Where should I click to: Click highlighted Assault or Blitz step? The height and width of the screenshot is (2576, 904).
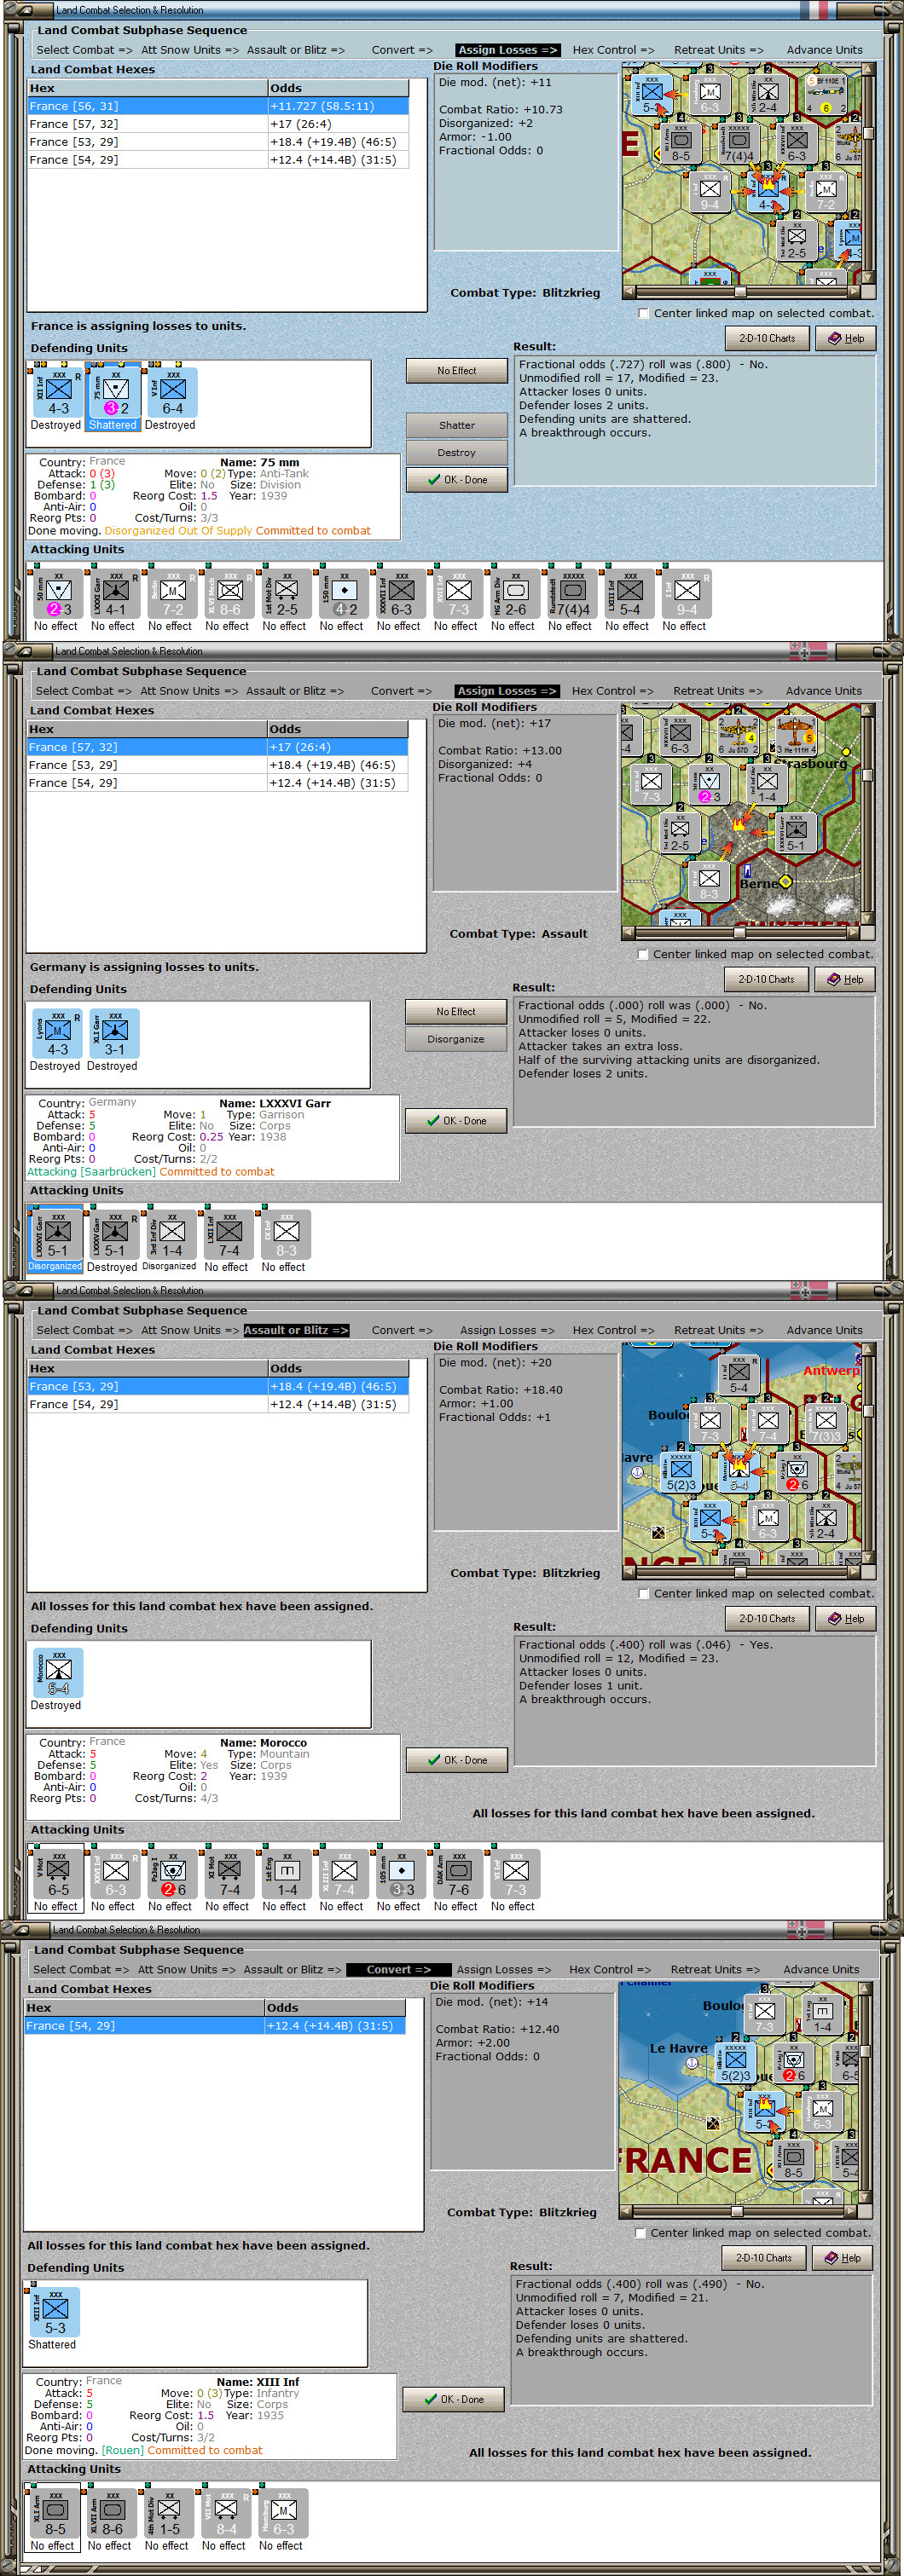click(296, 1330)
